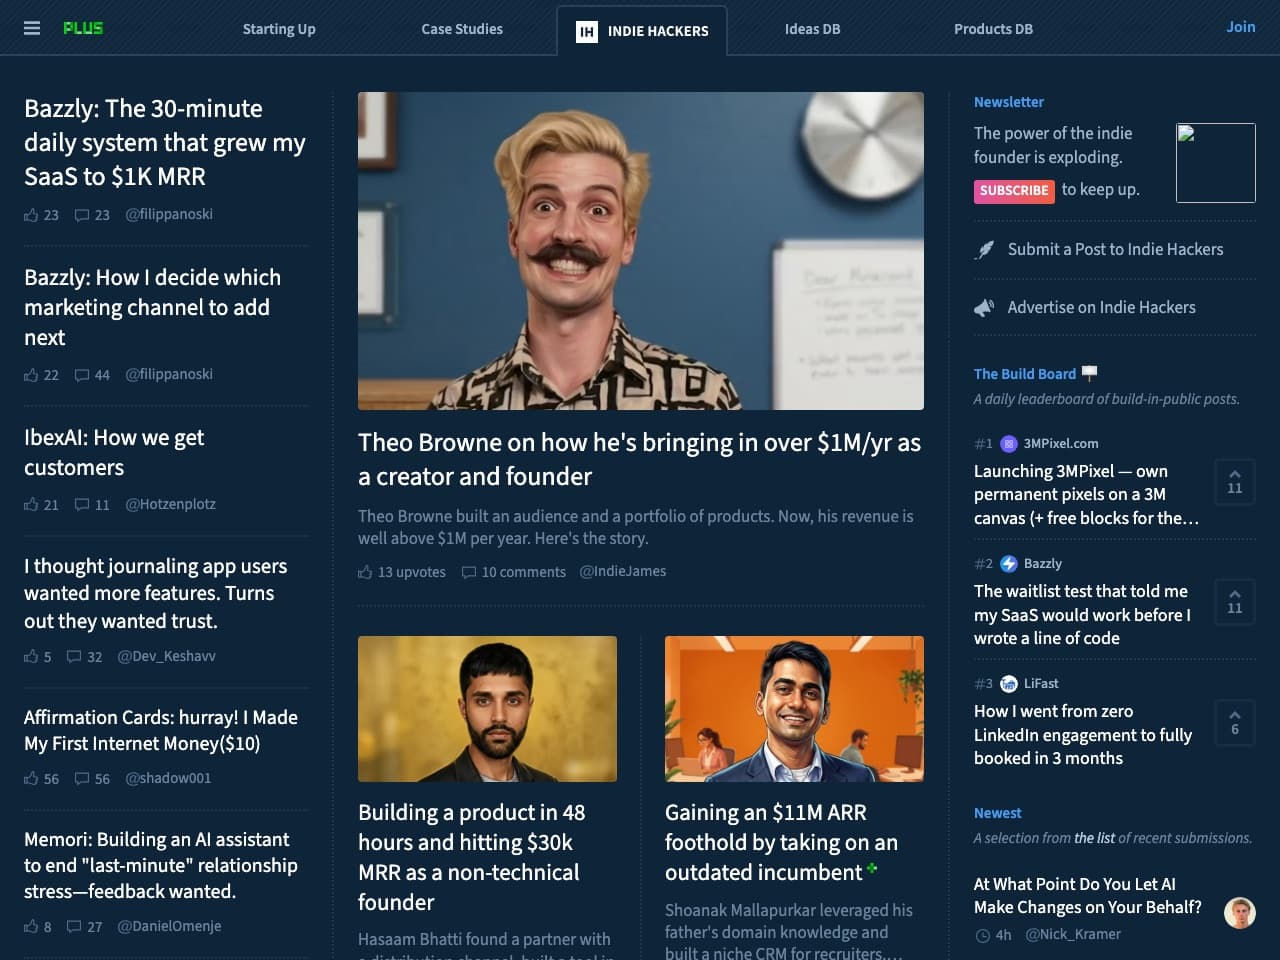Upvote the Launching 3MPixel build board post
The height and width of the screenshot is (960, 1280).
[x=1235, y=482]
